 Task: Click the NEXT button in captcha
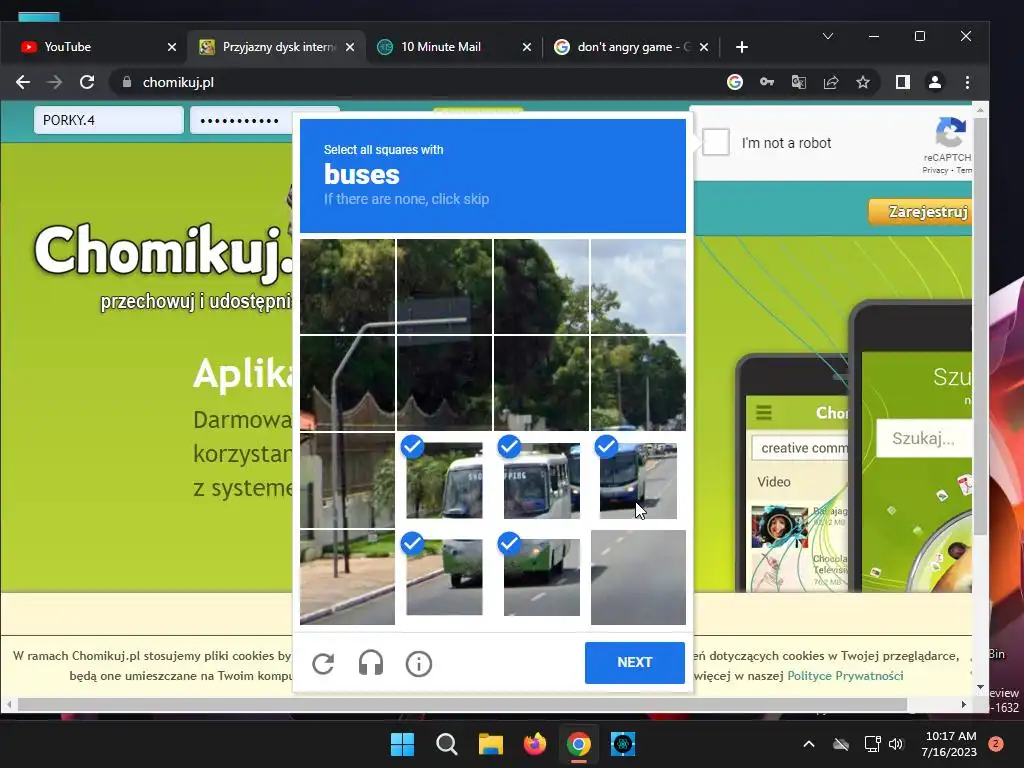click(x=635, y=662)
